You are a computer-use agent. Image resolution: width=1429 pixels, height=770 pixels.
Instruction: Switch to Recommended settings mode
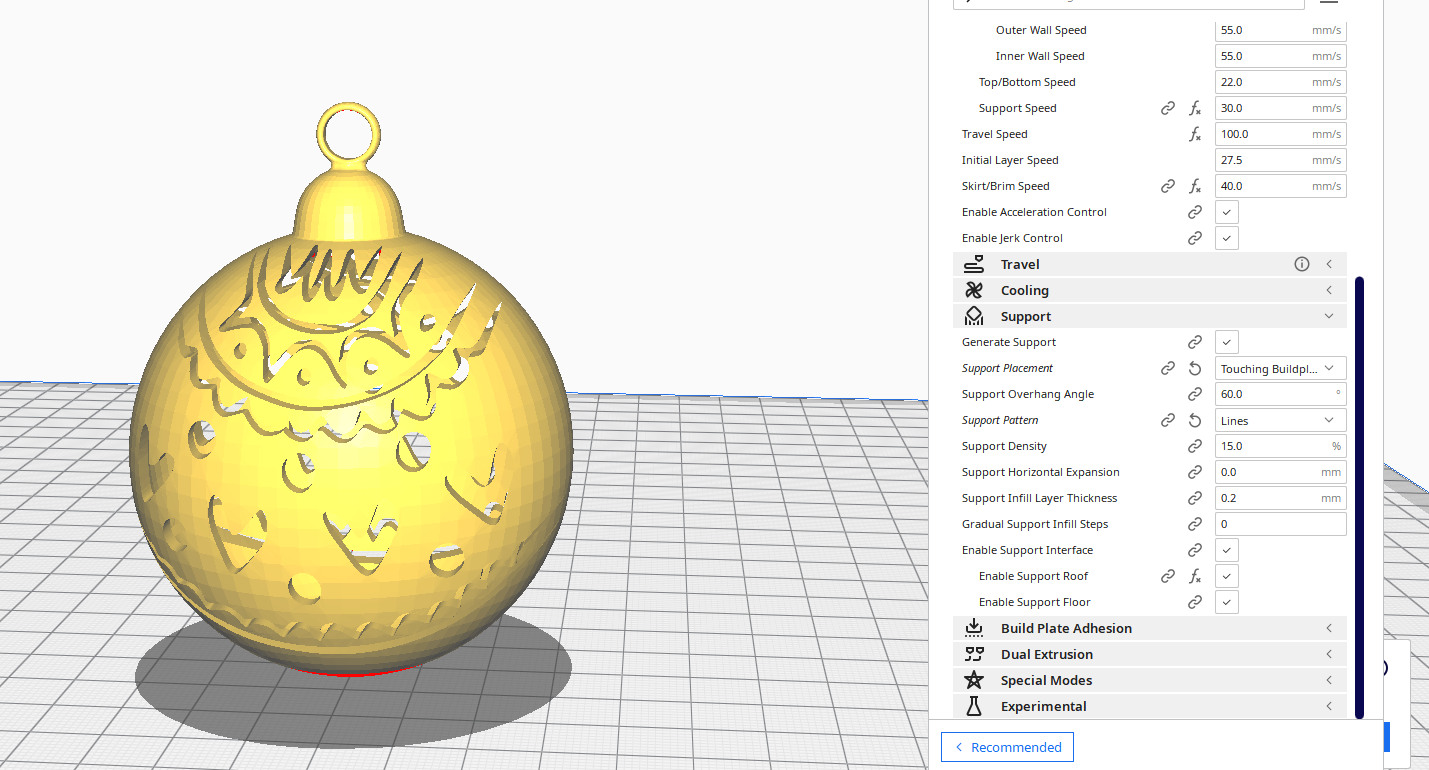click(1007, 746)
